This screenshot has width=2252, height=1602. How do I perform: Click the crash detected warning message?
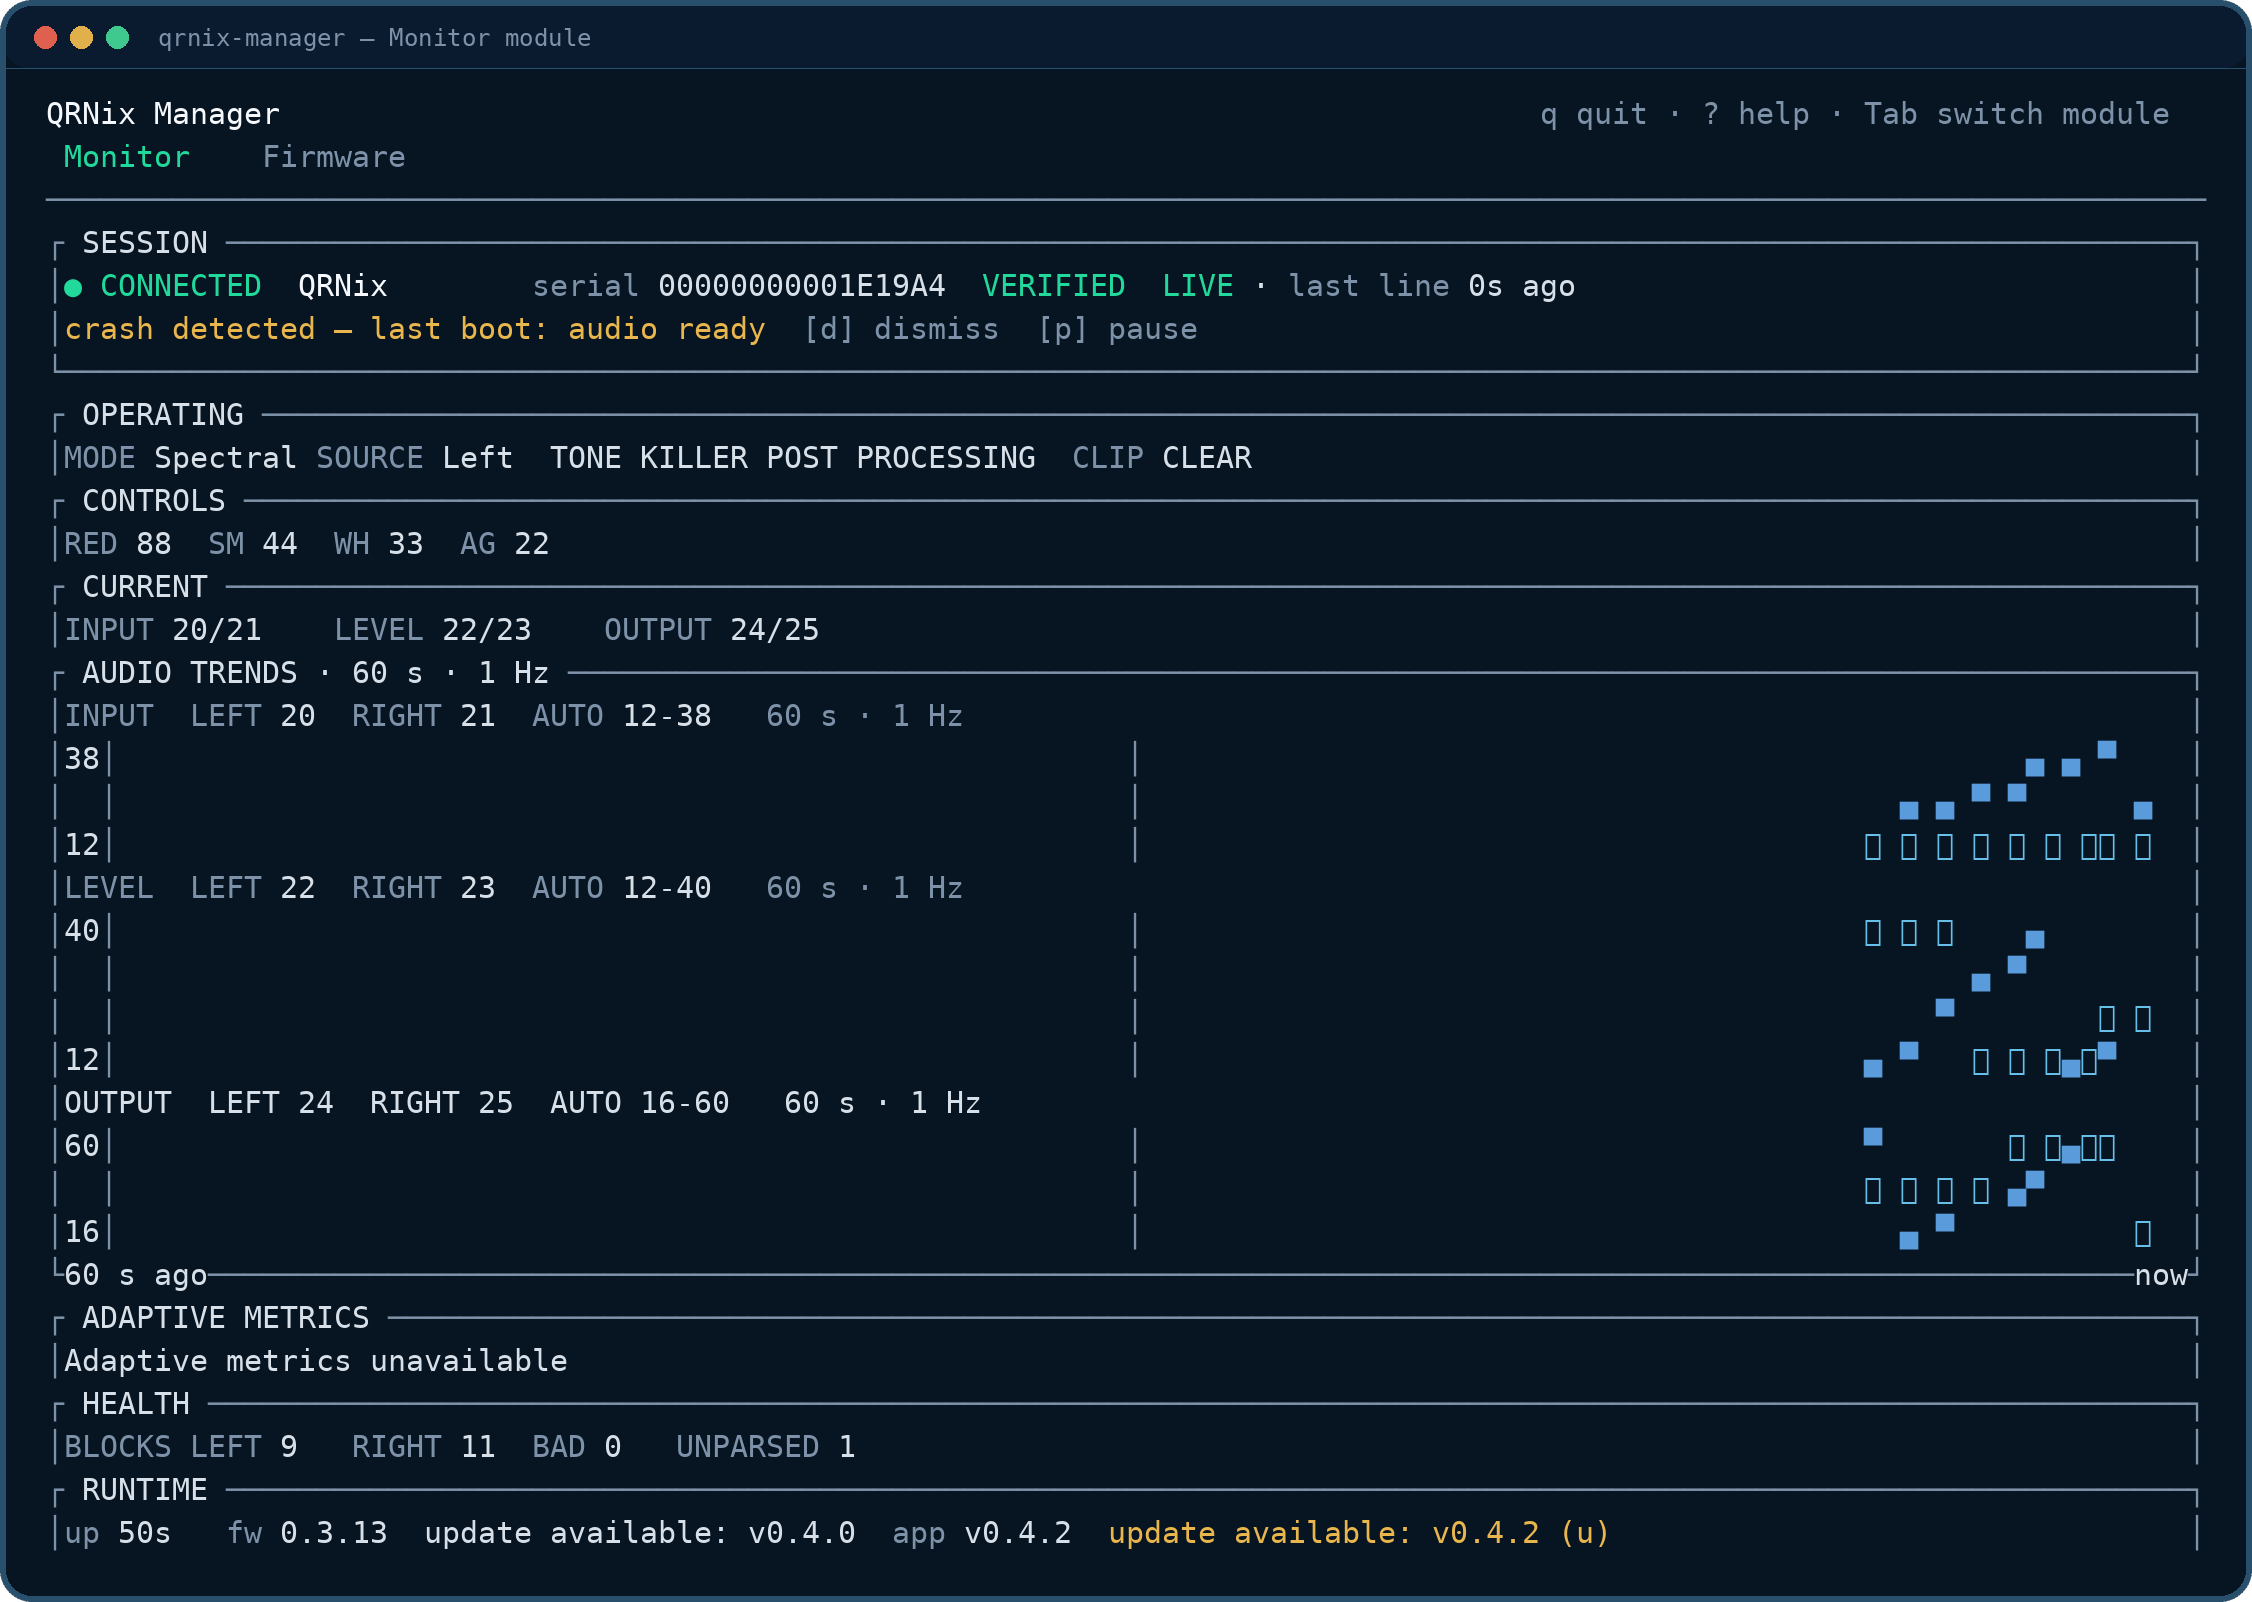pos(415,329)
